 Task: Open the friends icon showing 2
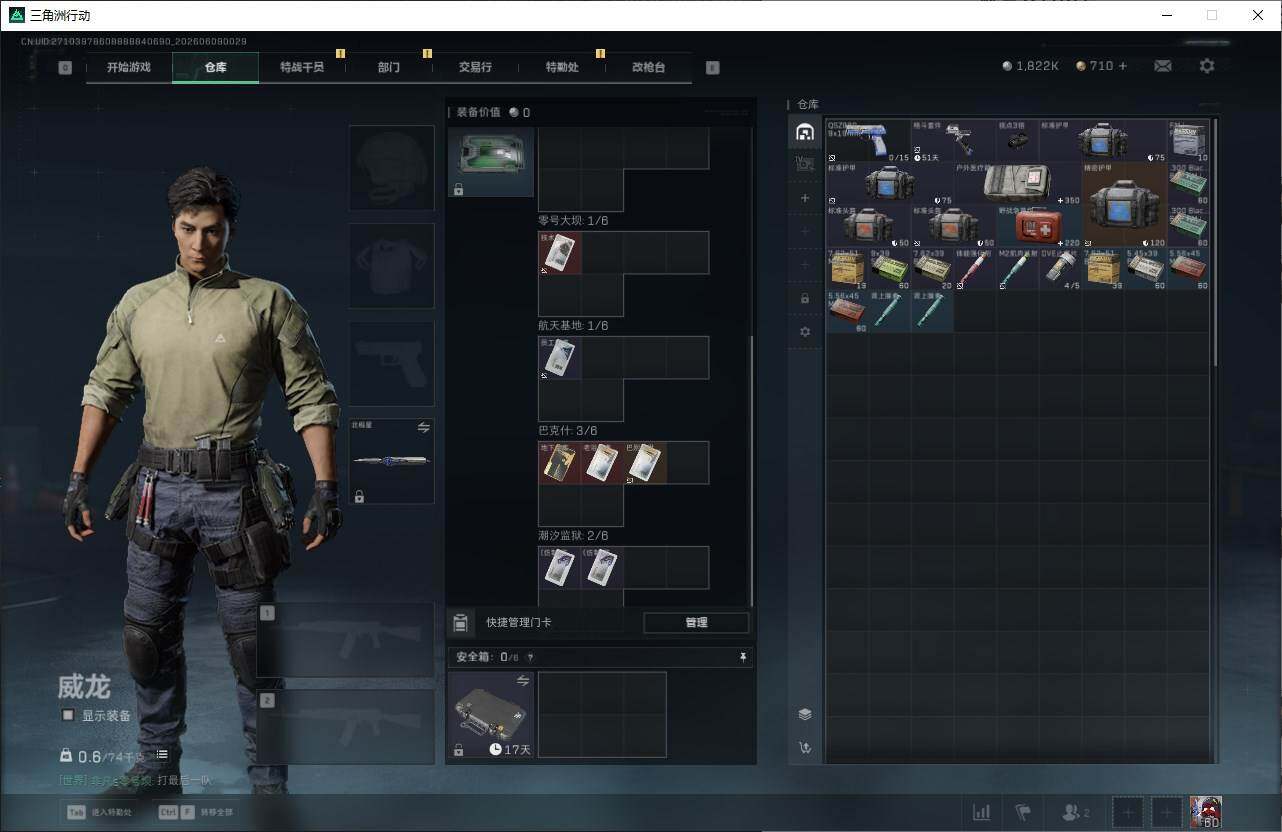(x=1075, y=812)
